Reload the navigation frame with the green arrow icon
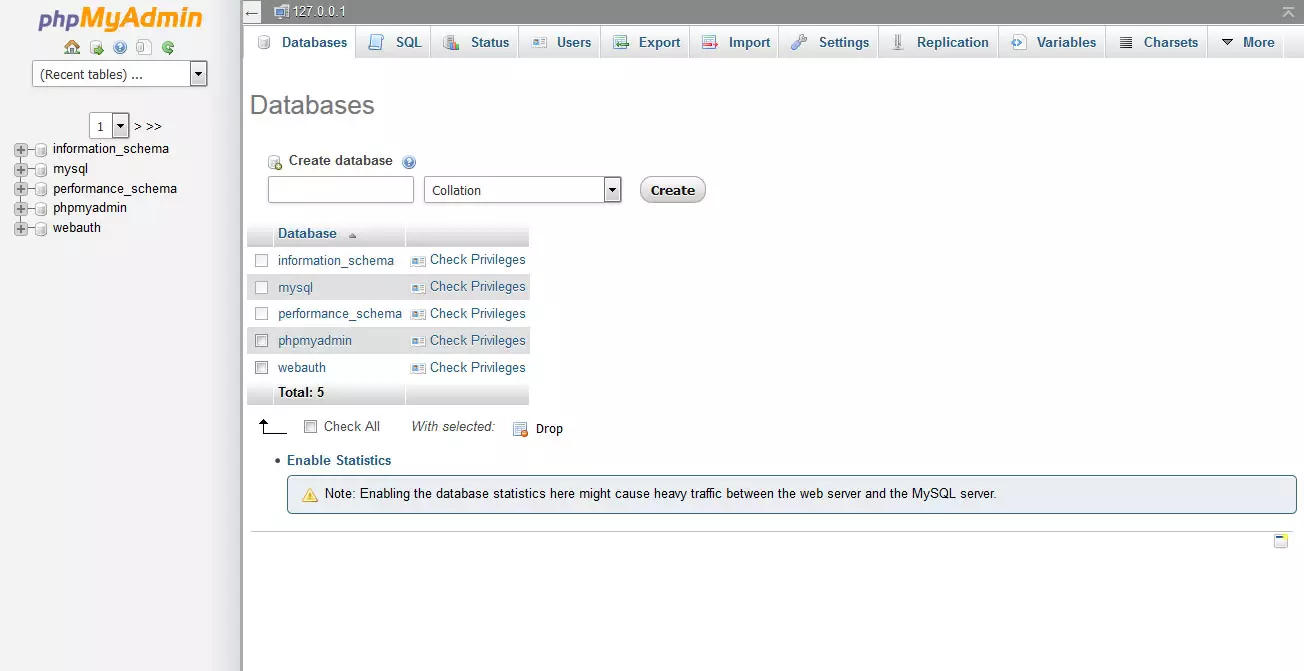Screen dimensions: 1304x671 [168, 47]
